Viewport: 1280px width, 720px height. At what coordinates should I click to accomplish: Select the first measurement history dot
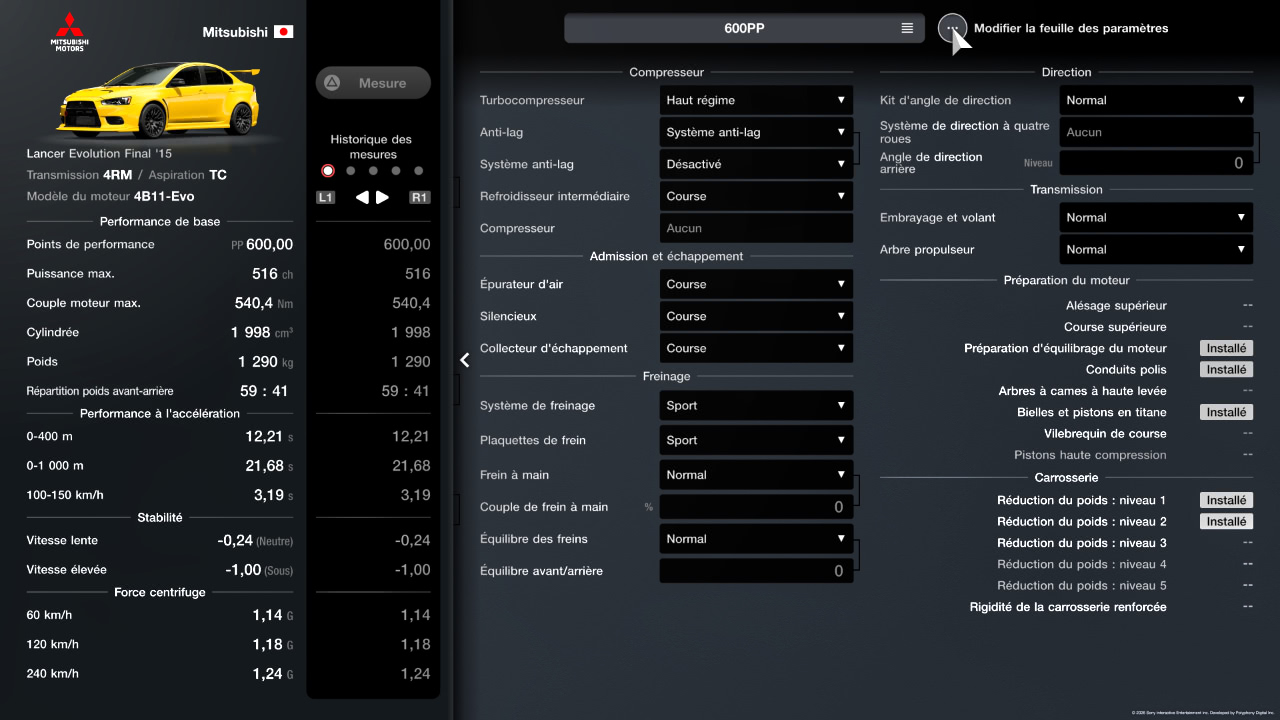(328, 171)
